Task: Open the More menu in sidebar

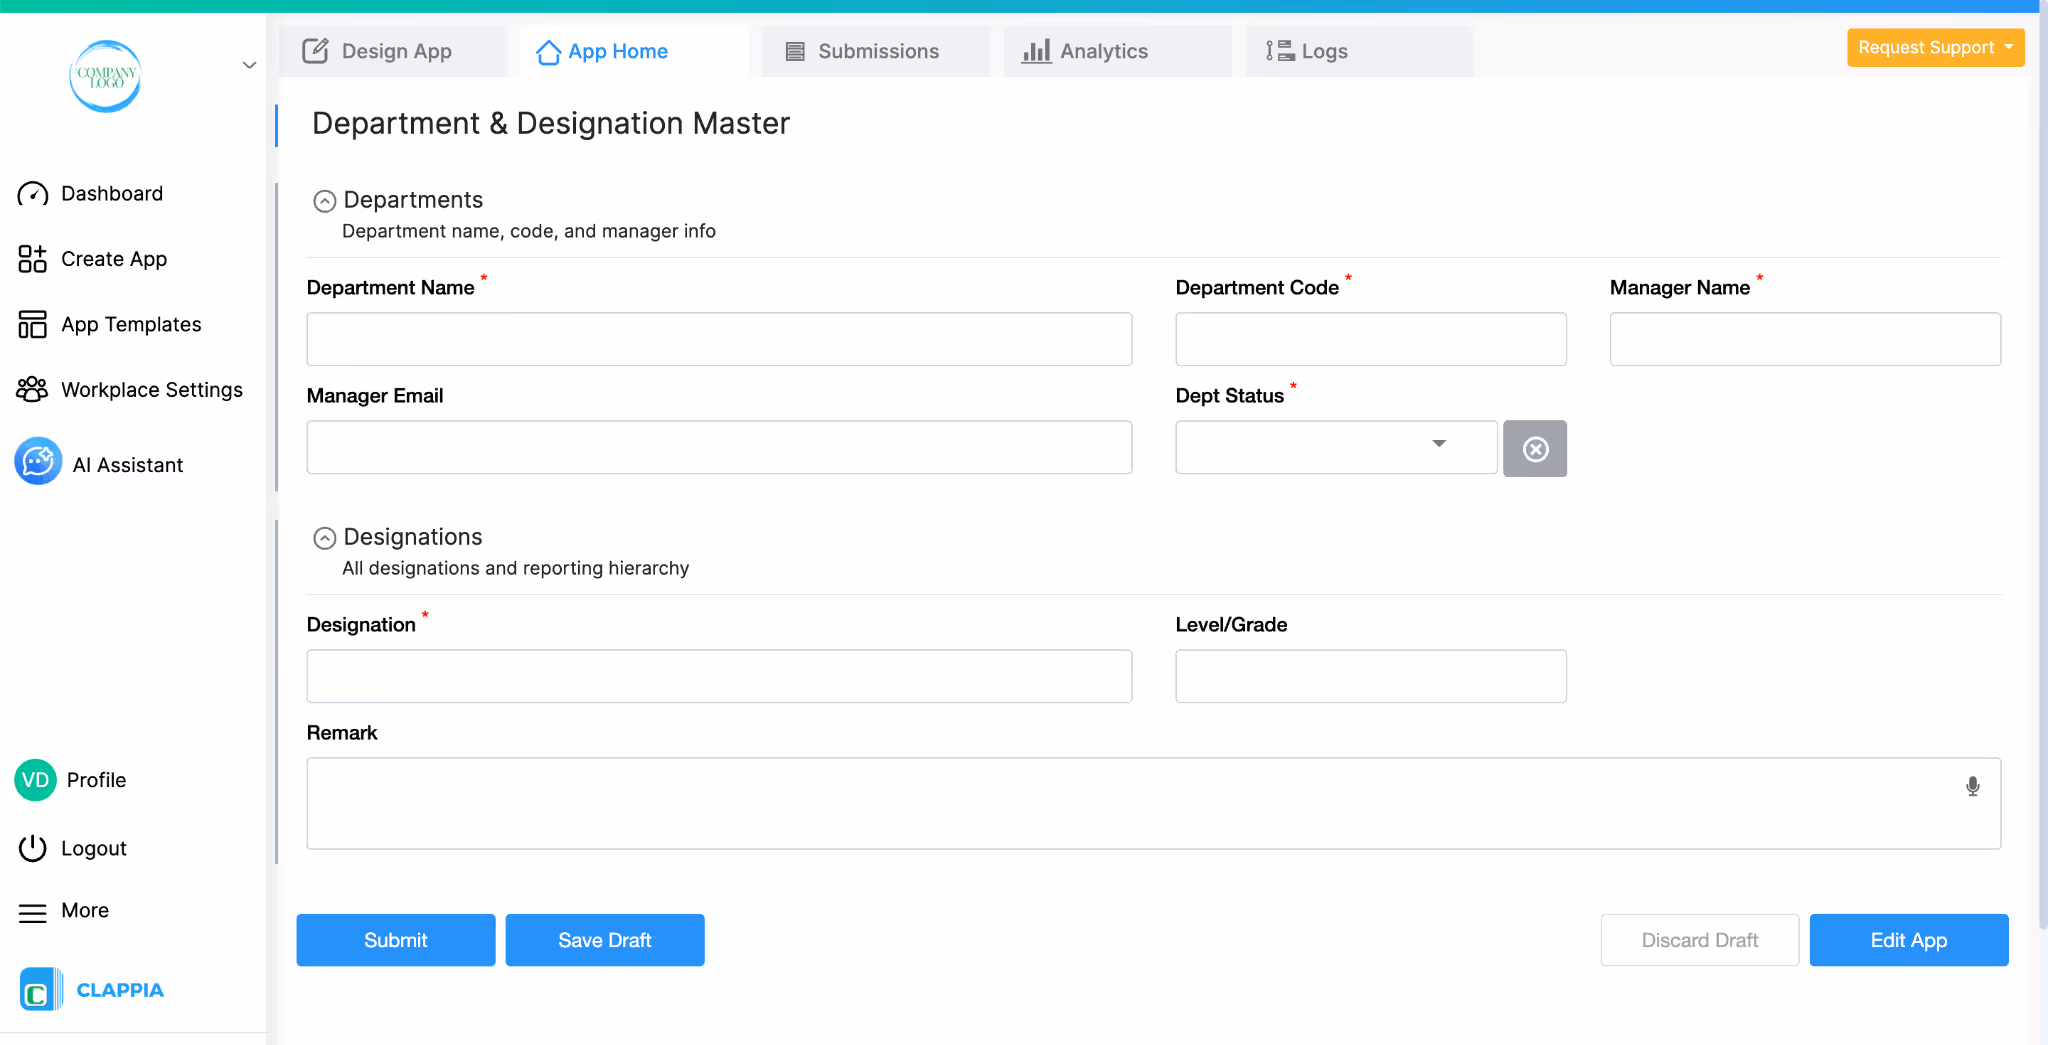Action: pos(33,910)
